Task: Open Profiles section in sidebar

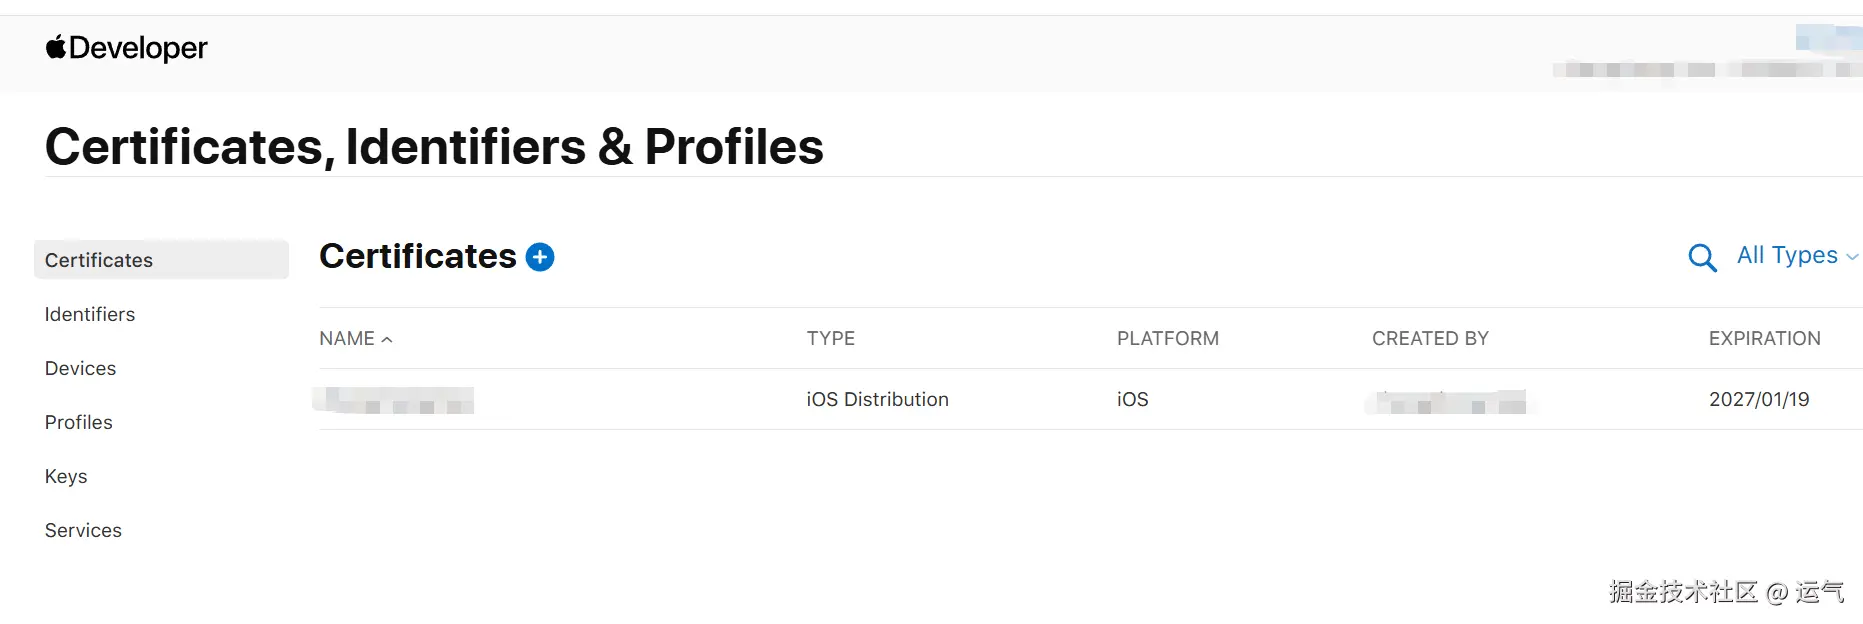Action: 79,422
